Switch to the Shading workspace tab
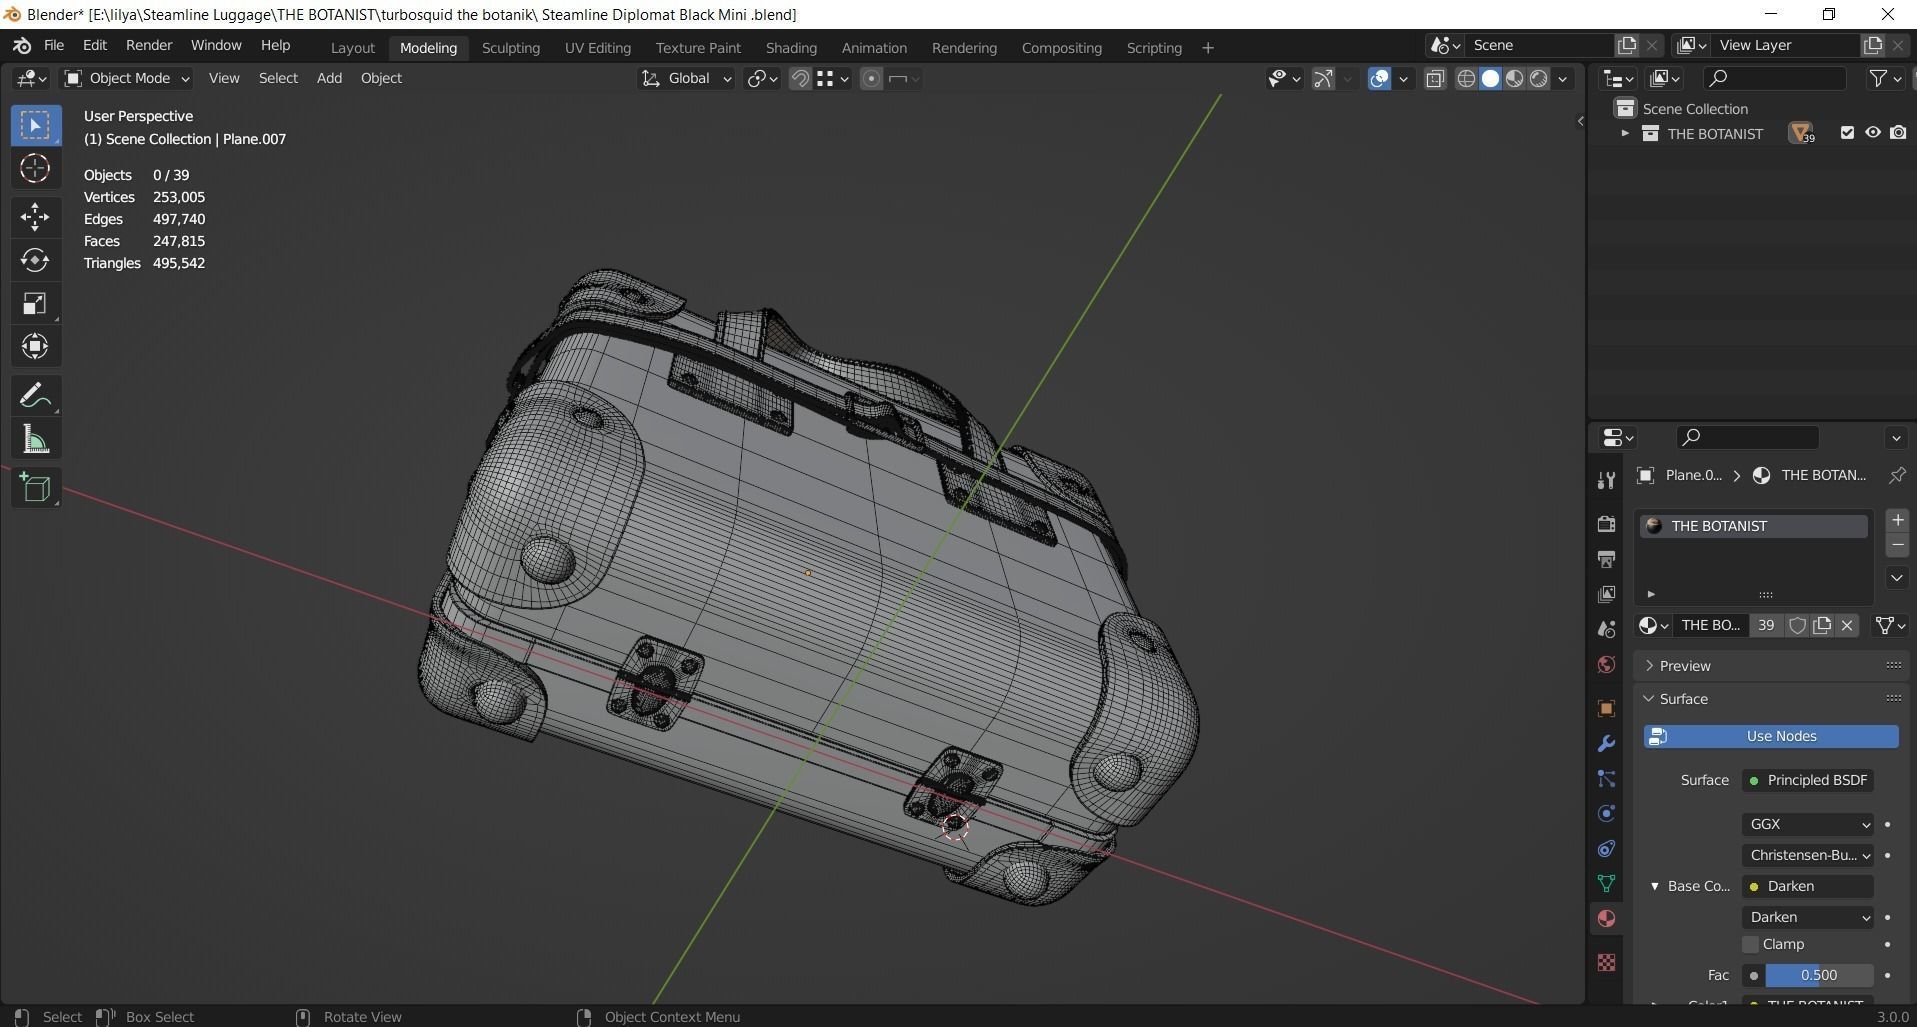The height and width of the screenshot is (1027, 1917). [x=791, y=48]
